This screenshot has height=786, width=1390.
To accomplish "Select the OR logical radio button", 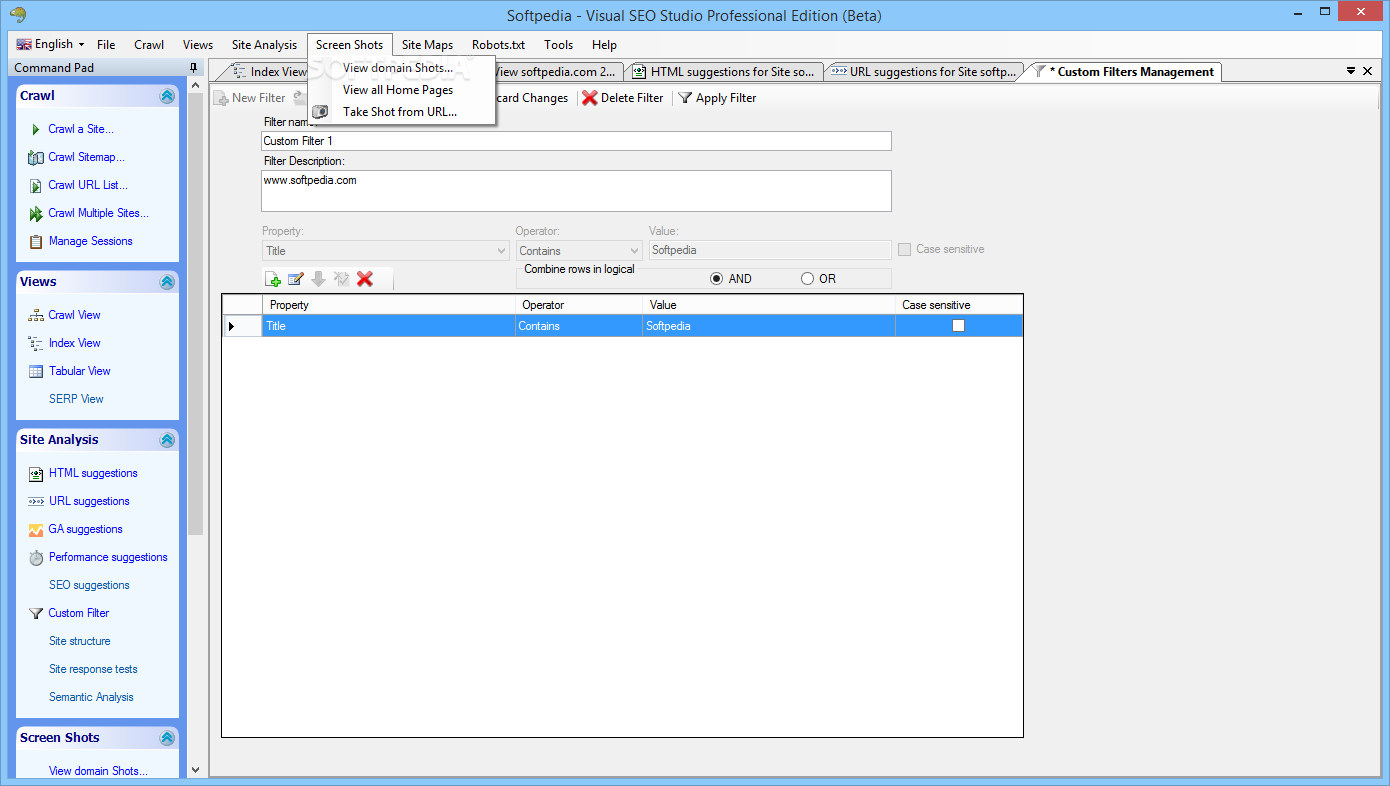I will pos(807,279).
